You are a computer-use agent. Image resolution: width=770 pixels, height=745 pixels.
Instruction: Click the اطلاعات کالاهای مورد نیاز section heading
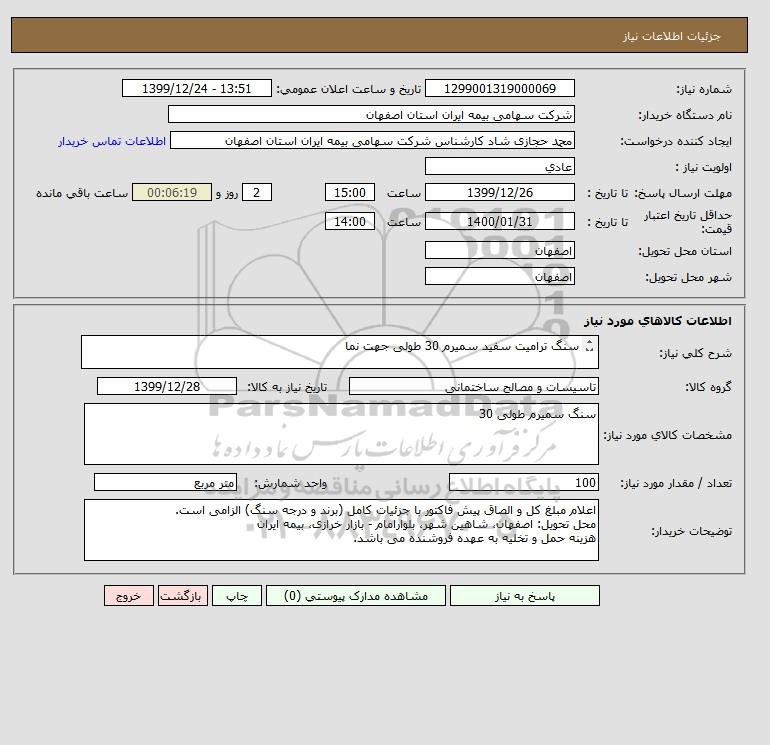[658, 321]
